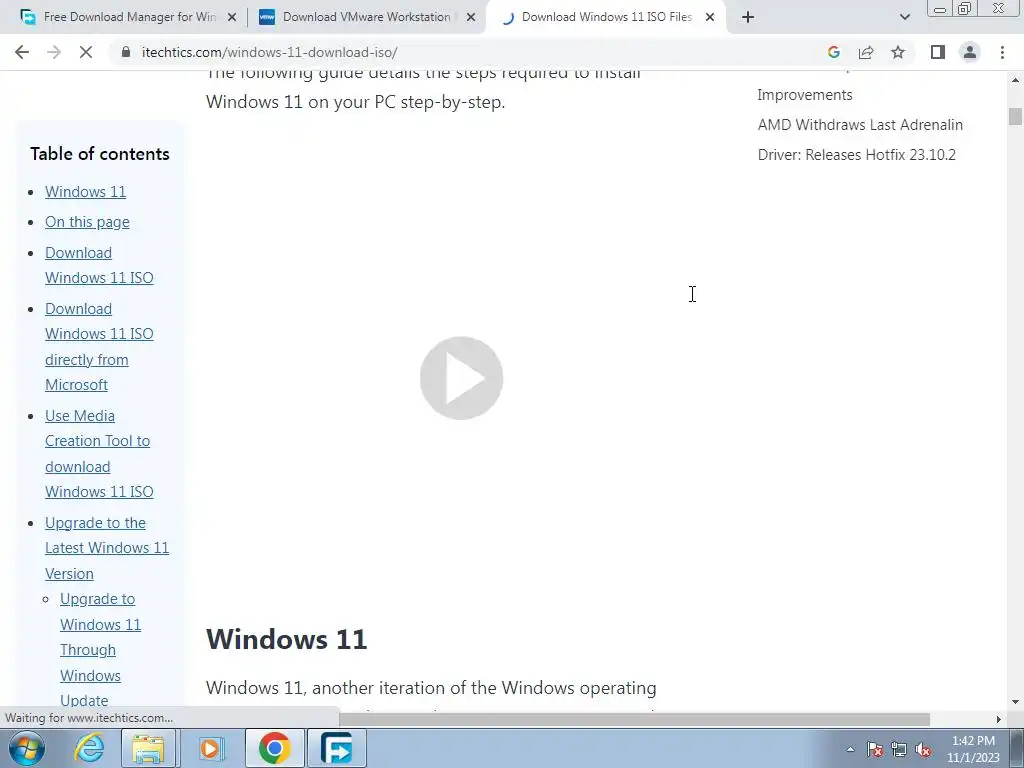This screenshot has width=1024, height=768.
Task: Open Free Download Manager from taskbar
Action: click(x=337, y=748)
